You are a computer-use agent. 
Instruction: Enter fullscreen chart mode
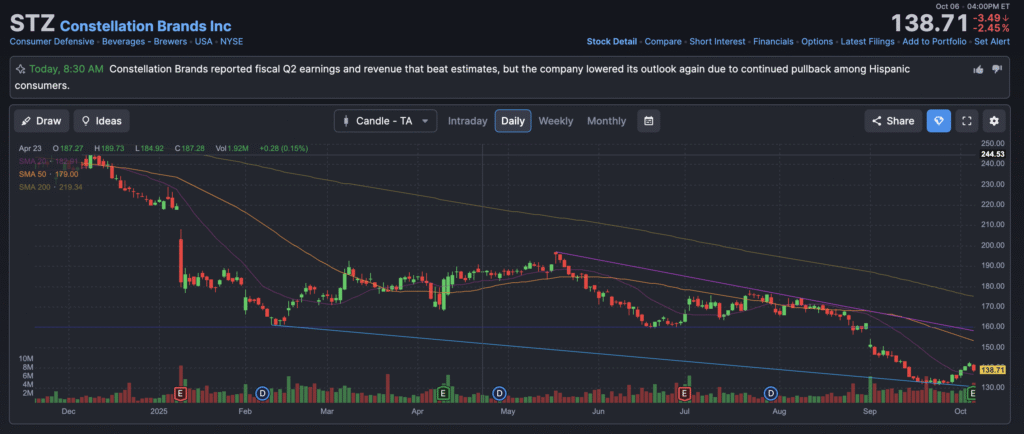click(966, 121)
